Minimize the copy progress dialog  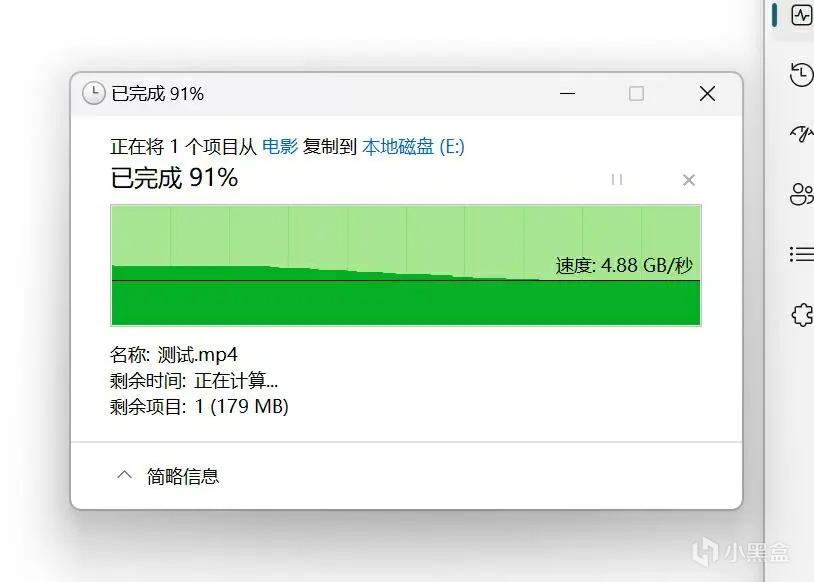tap(567, 94)
